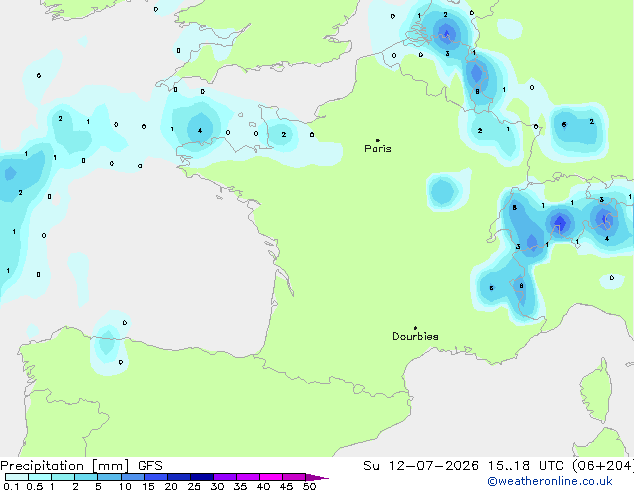The height and width of the screenshot is (490, 634).
Task: Select the 40–45 mm magenta swatch
Action: pos(271,477)
